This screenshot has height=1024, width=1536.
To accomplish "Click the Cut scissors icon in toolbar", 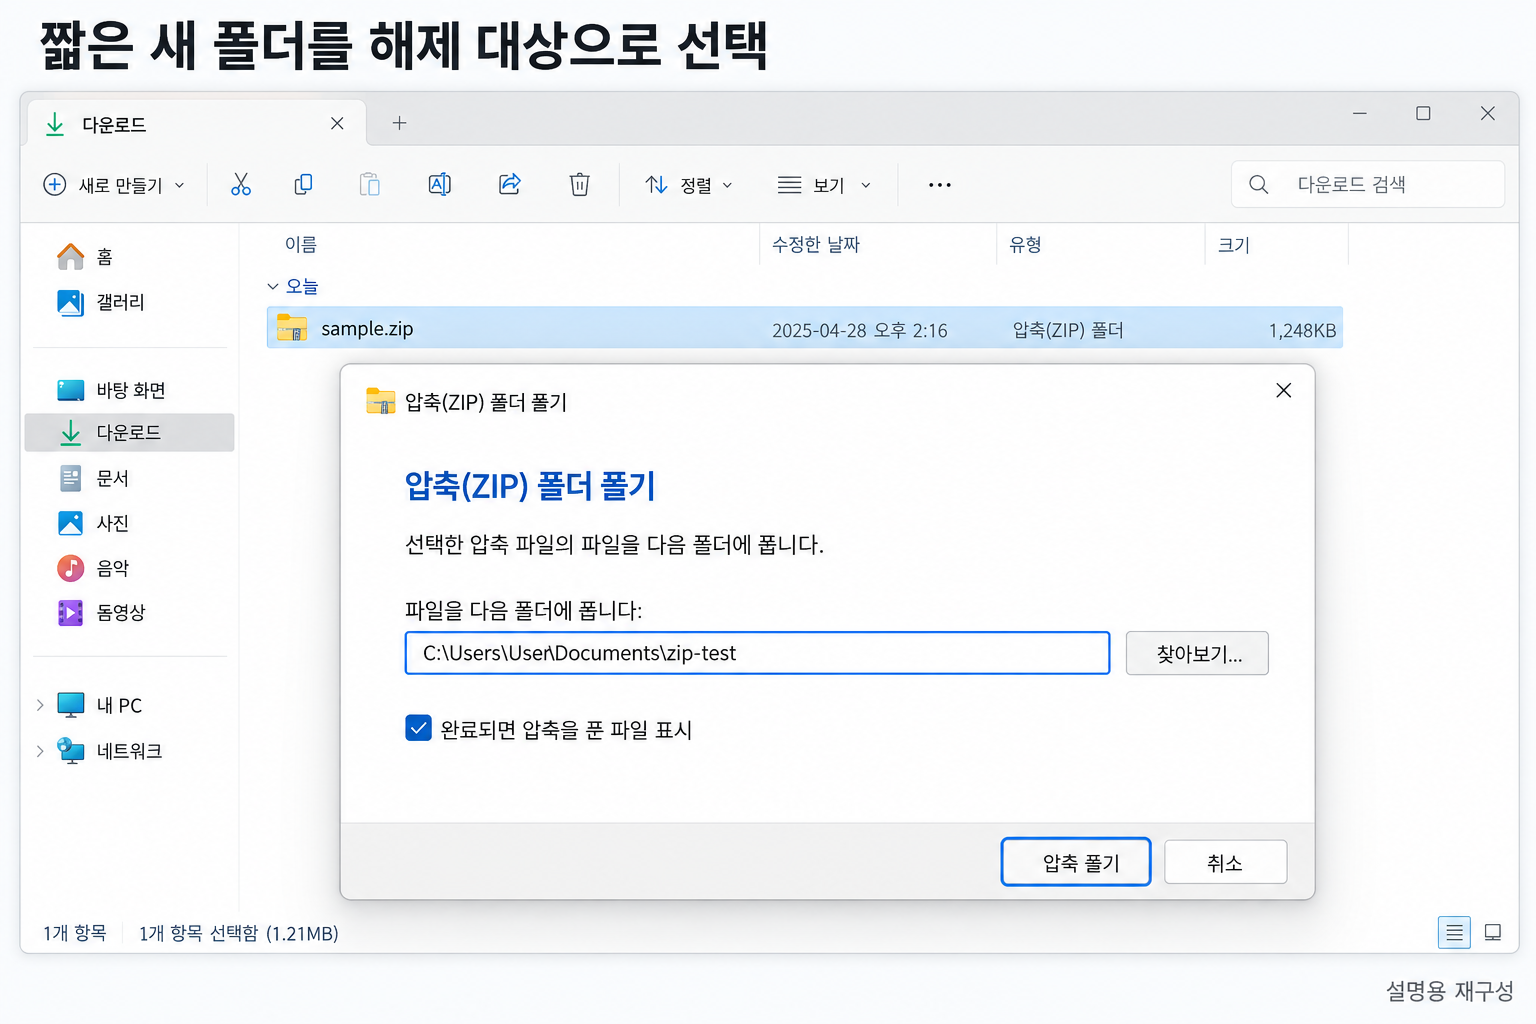I will click(x=241, y=184).
